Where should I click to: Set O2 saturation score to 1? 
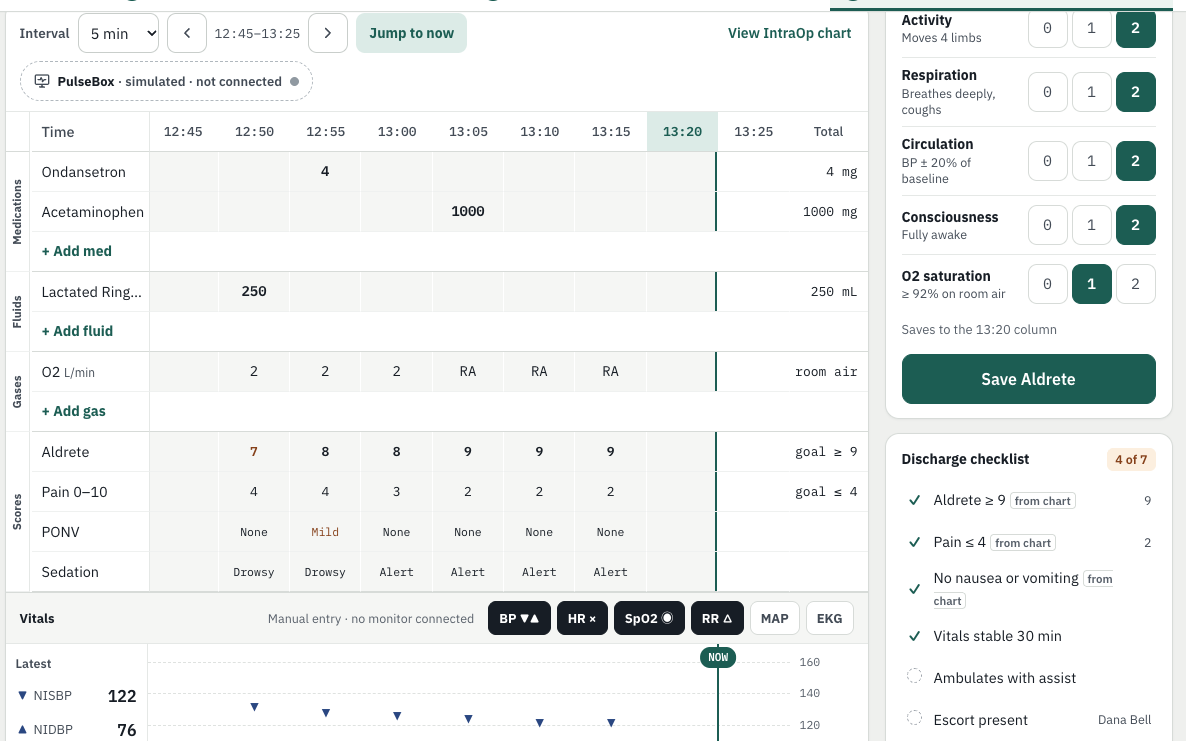[x=1091, y=284]
